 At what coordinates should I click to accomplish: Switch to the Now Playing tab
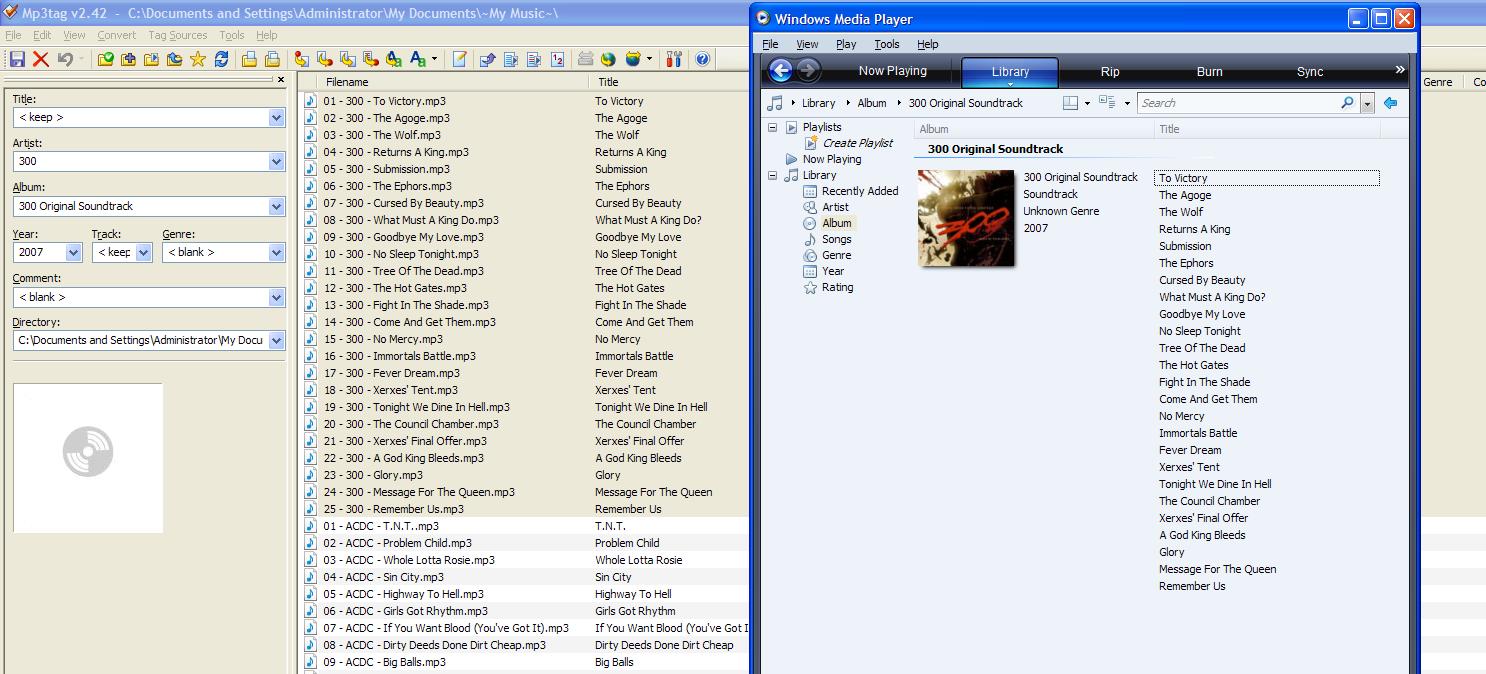point(892,71)
